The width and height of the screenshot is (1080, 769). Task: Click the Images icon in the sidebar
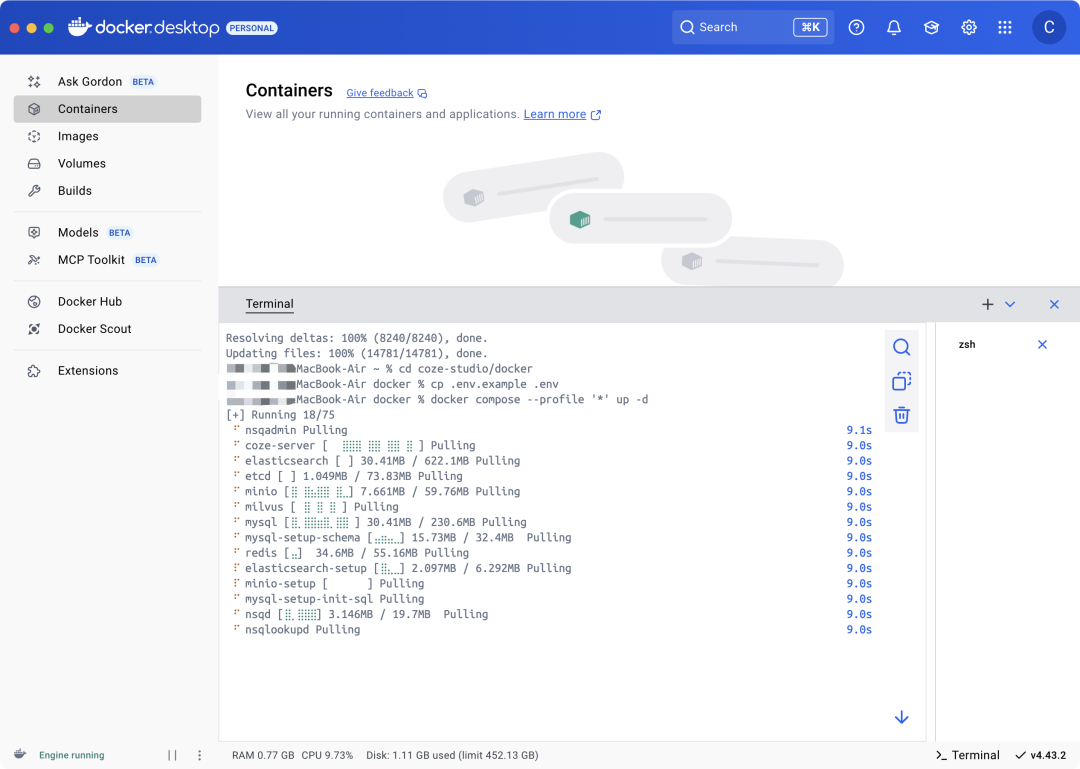(x=34, y=136)
